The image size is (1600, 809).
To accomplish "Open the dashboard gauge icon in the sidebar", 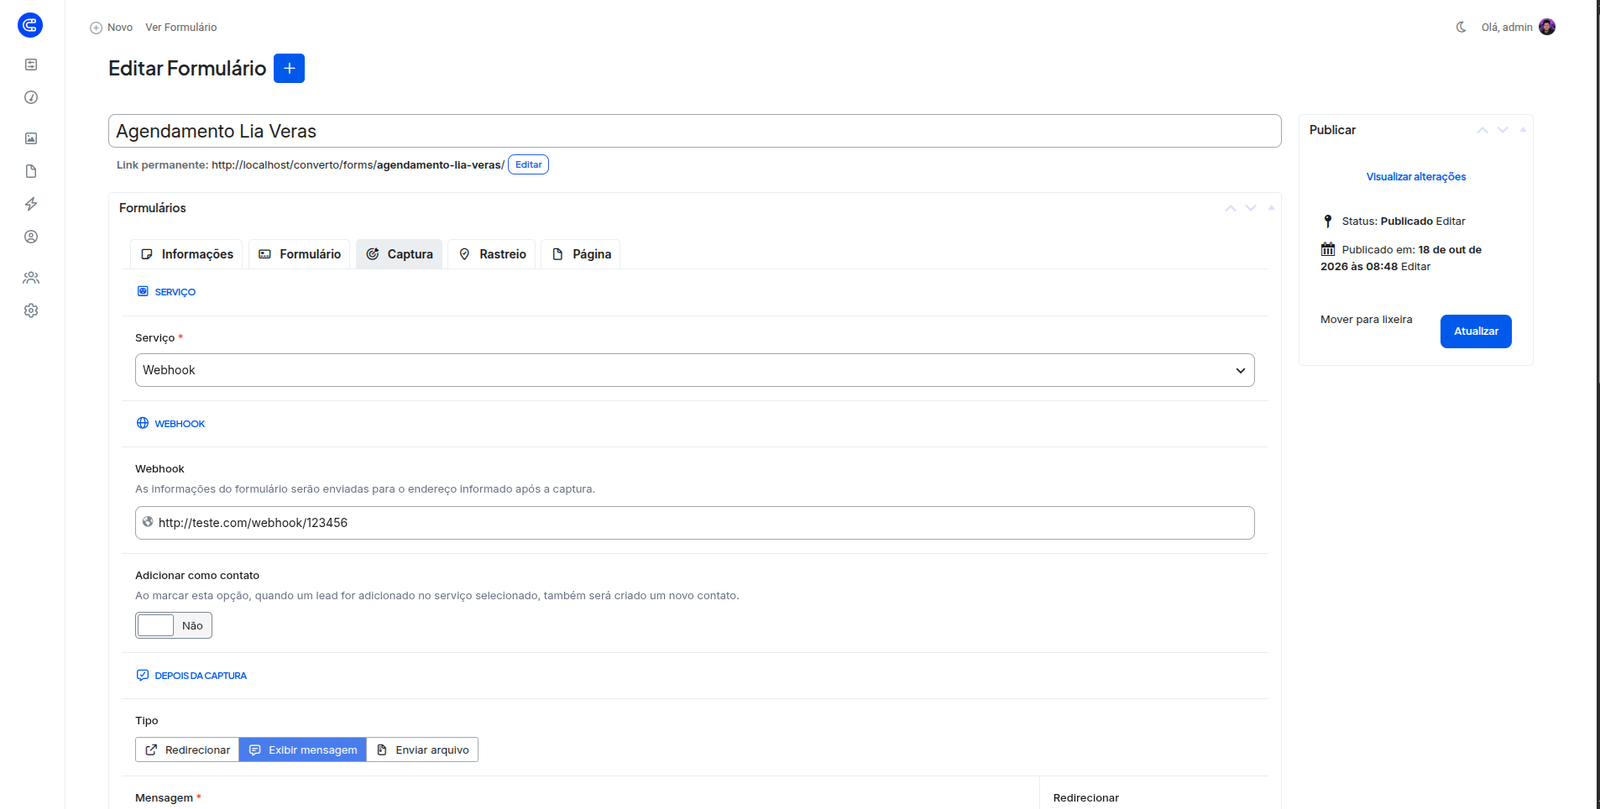I will pos(31,97).
